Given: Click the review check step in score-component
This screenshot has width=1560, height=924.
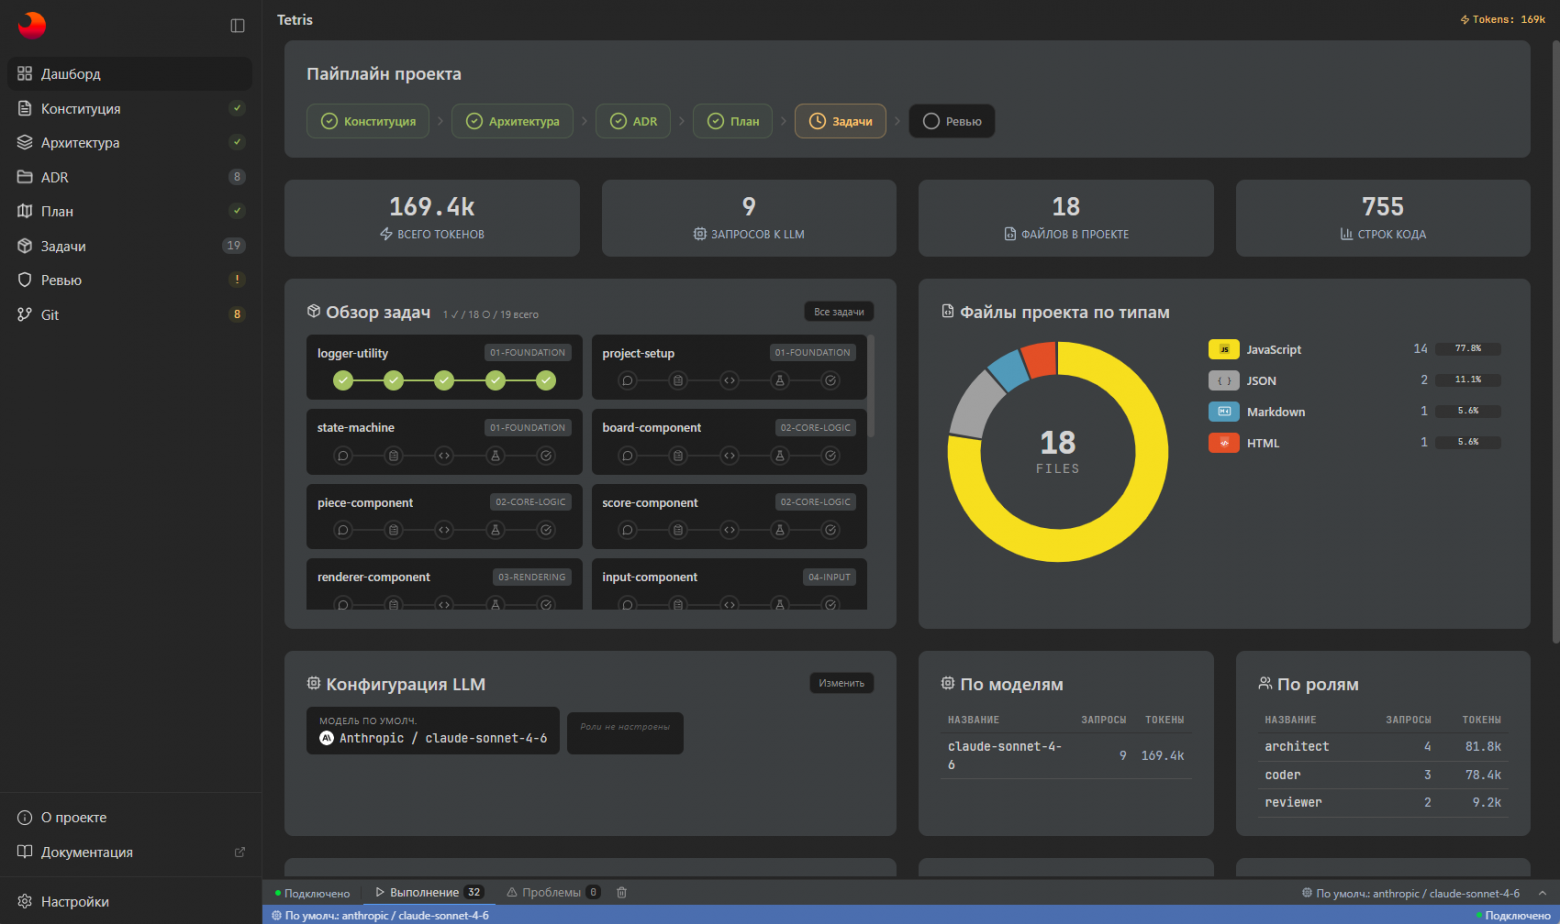Looking at the screenshot, I should (x=831, y=530).
